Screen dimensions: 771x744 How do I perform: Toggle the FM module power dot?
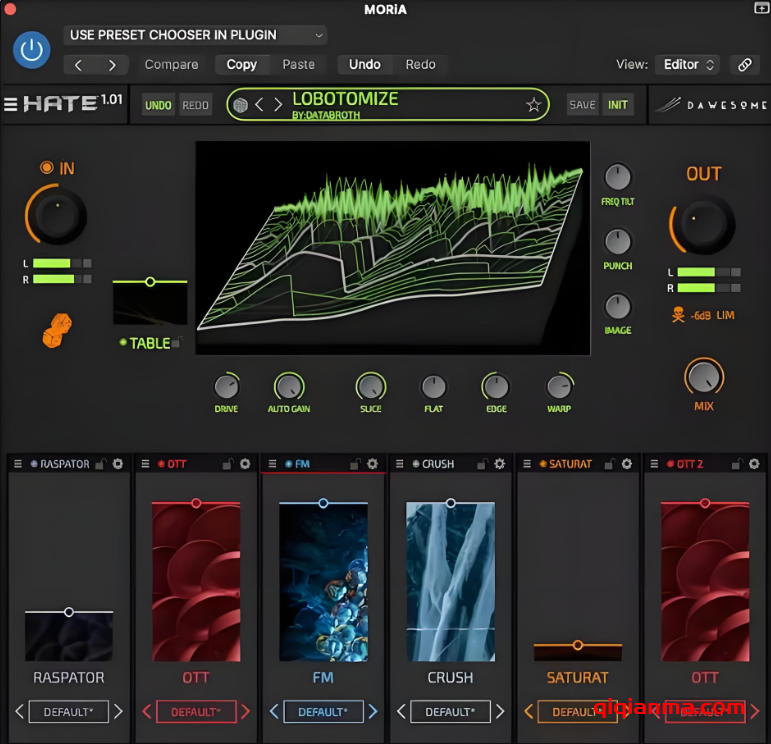click(x=289, y=464)
